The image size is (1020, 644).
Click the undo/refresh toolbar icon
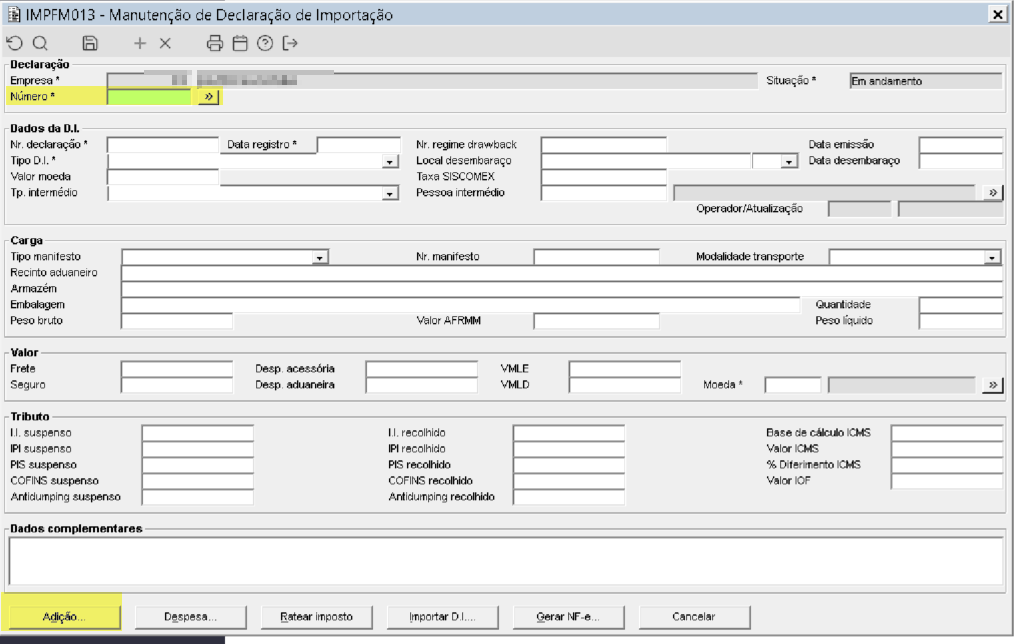click(14, 44)
